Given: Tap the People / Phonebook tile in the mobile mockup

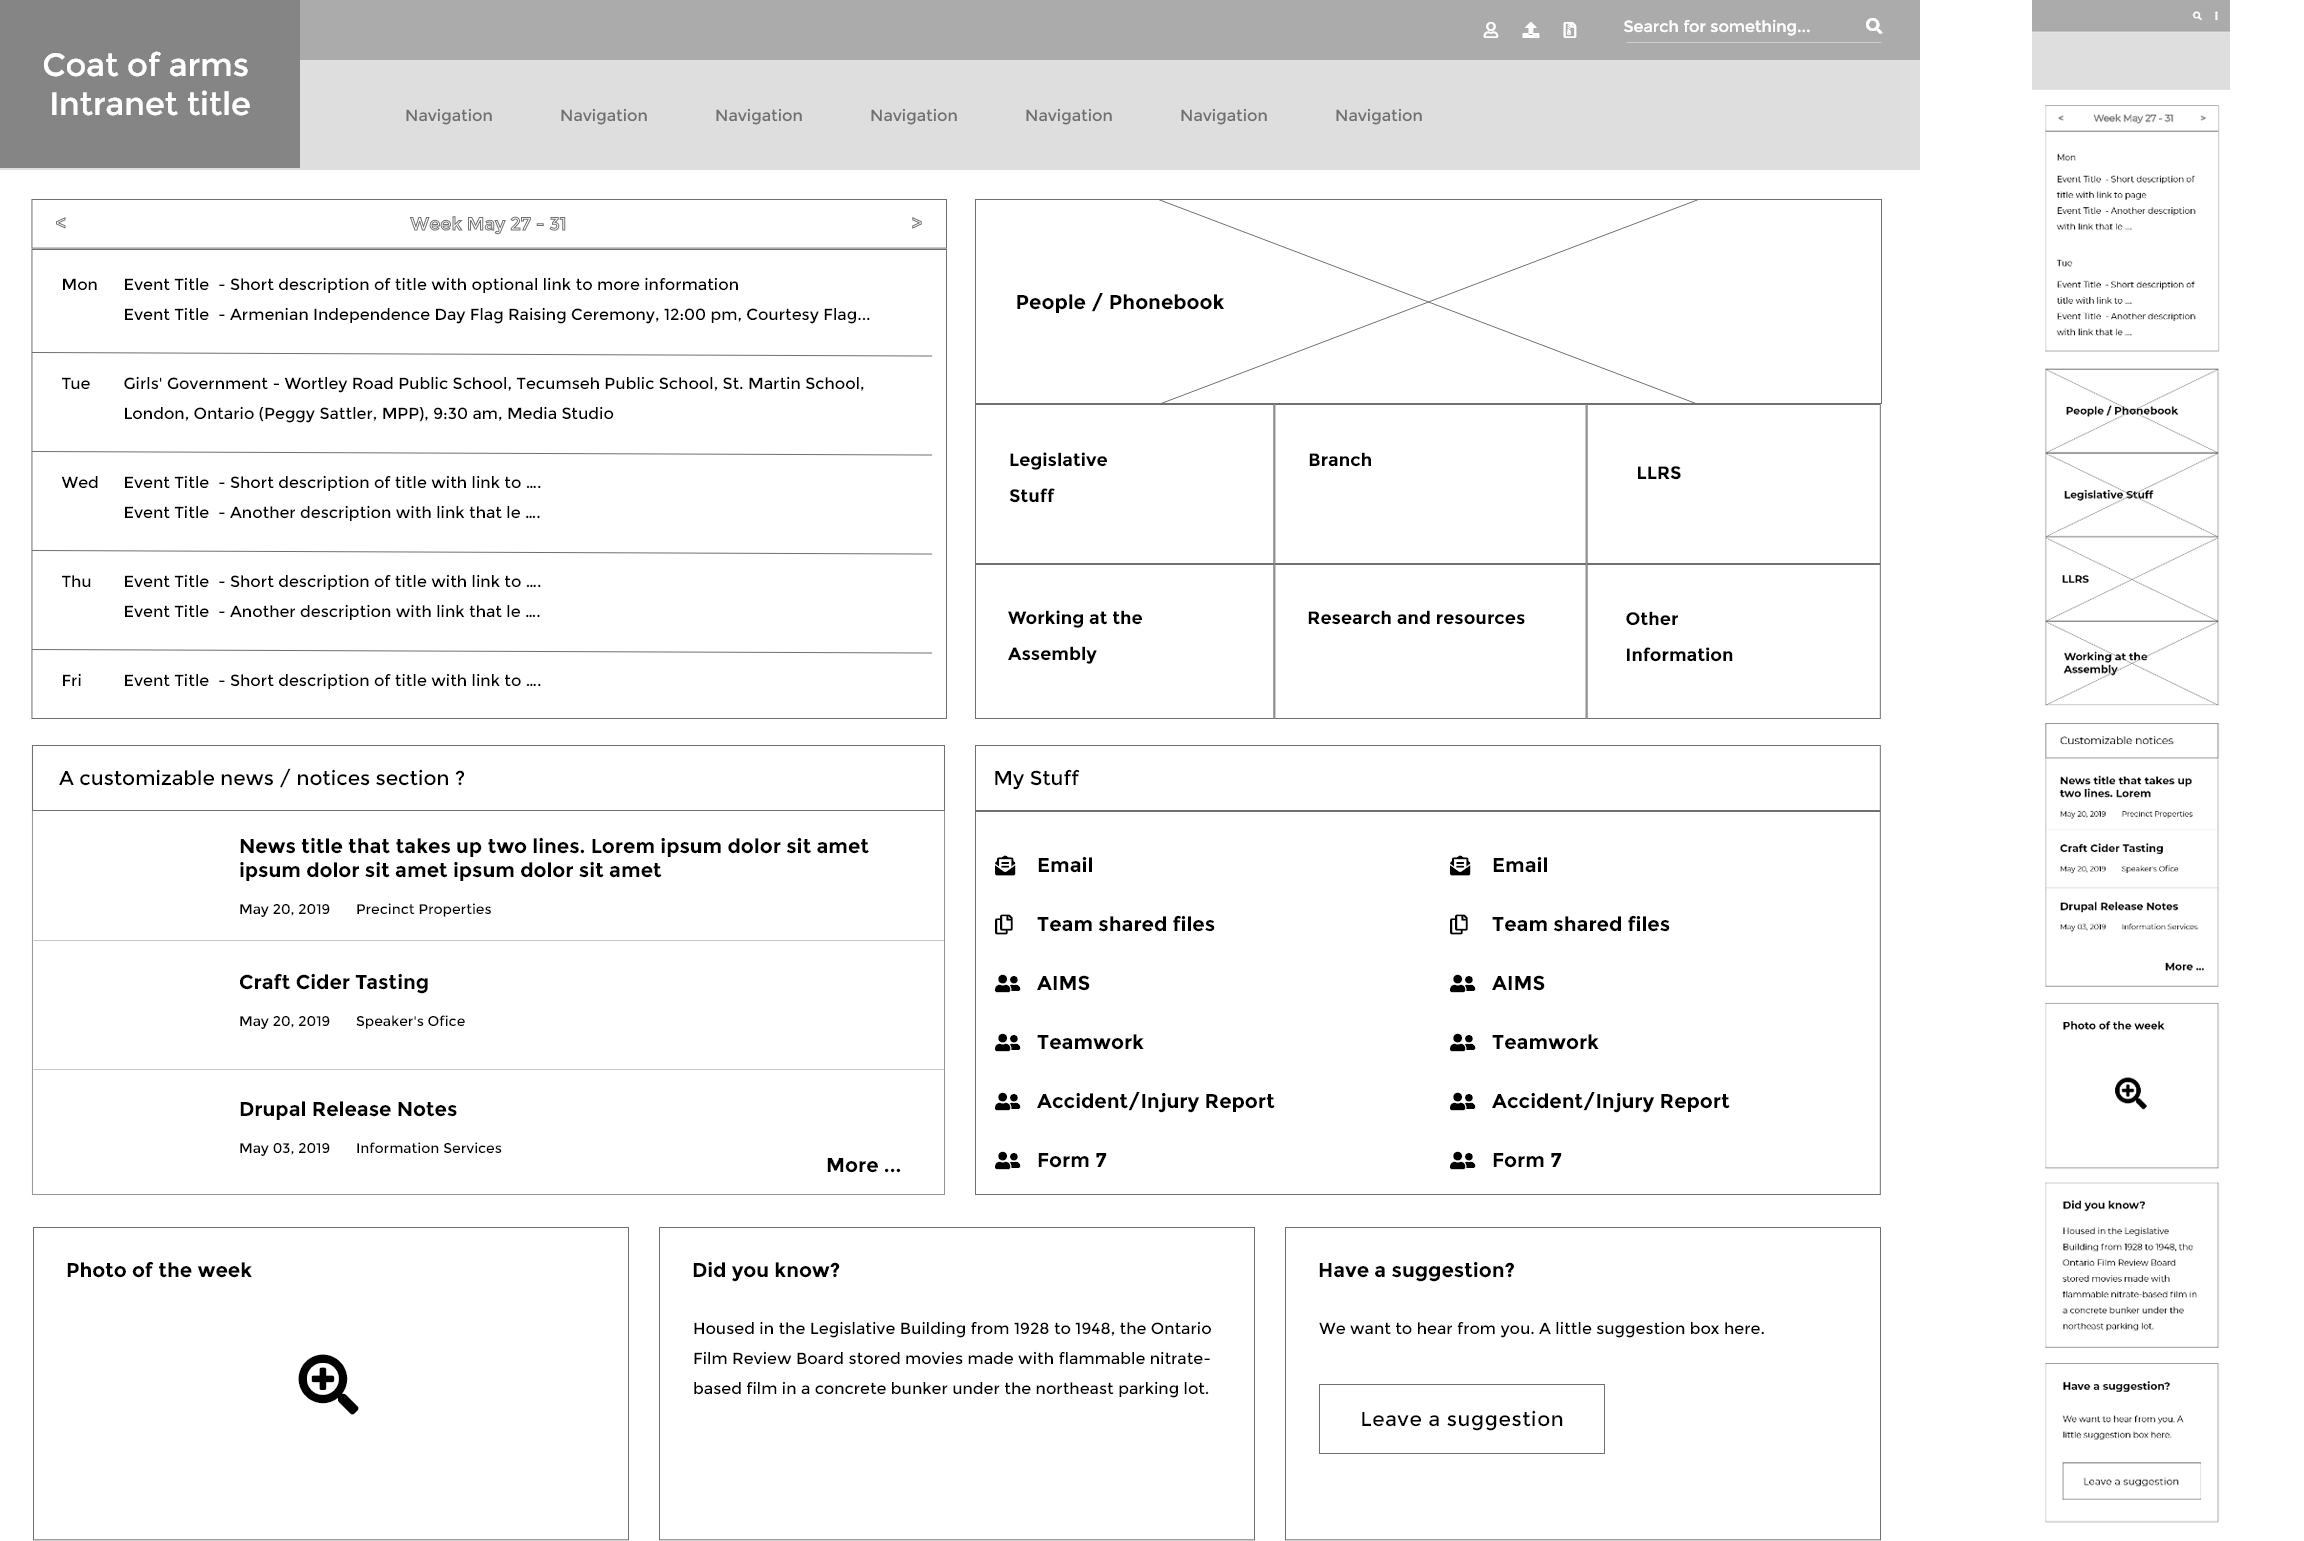Looking at the screenshot, I should point(2131,411).
